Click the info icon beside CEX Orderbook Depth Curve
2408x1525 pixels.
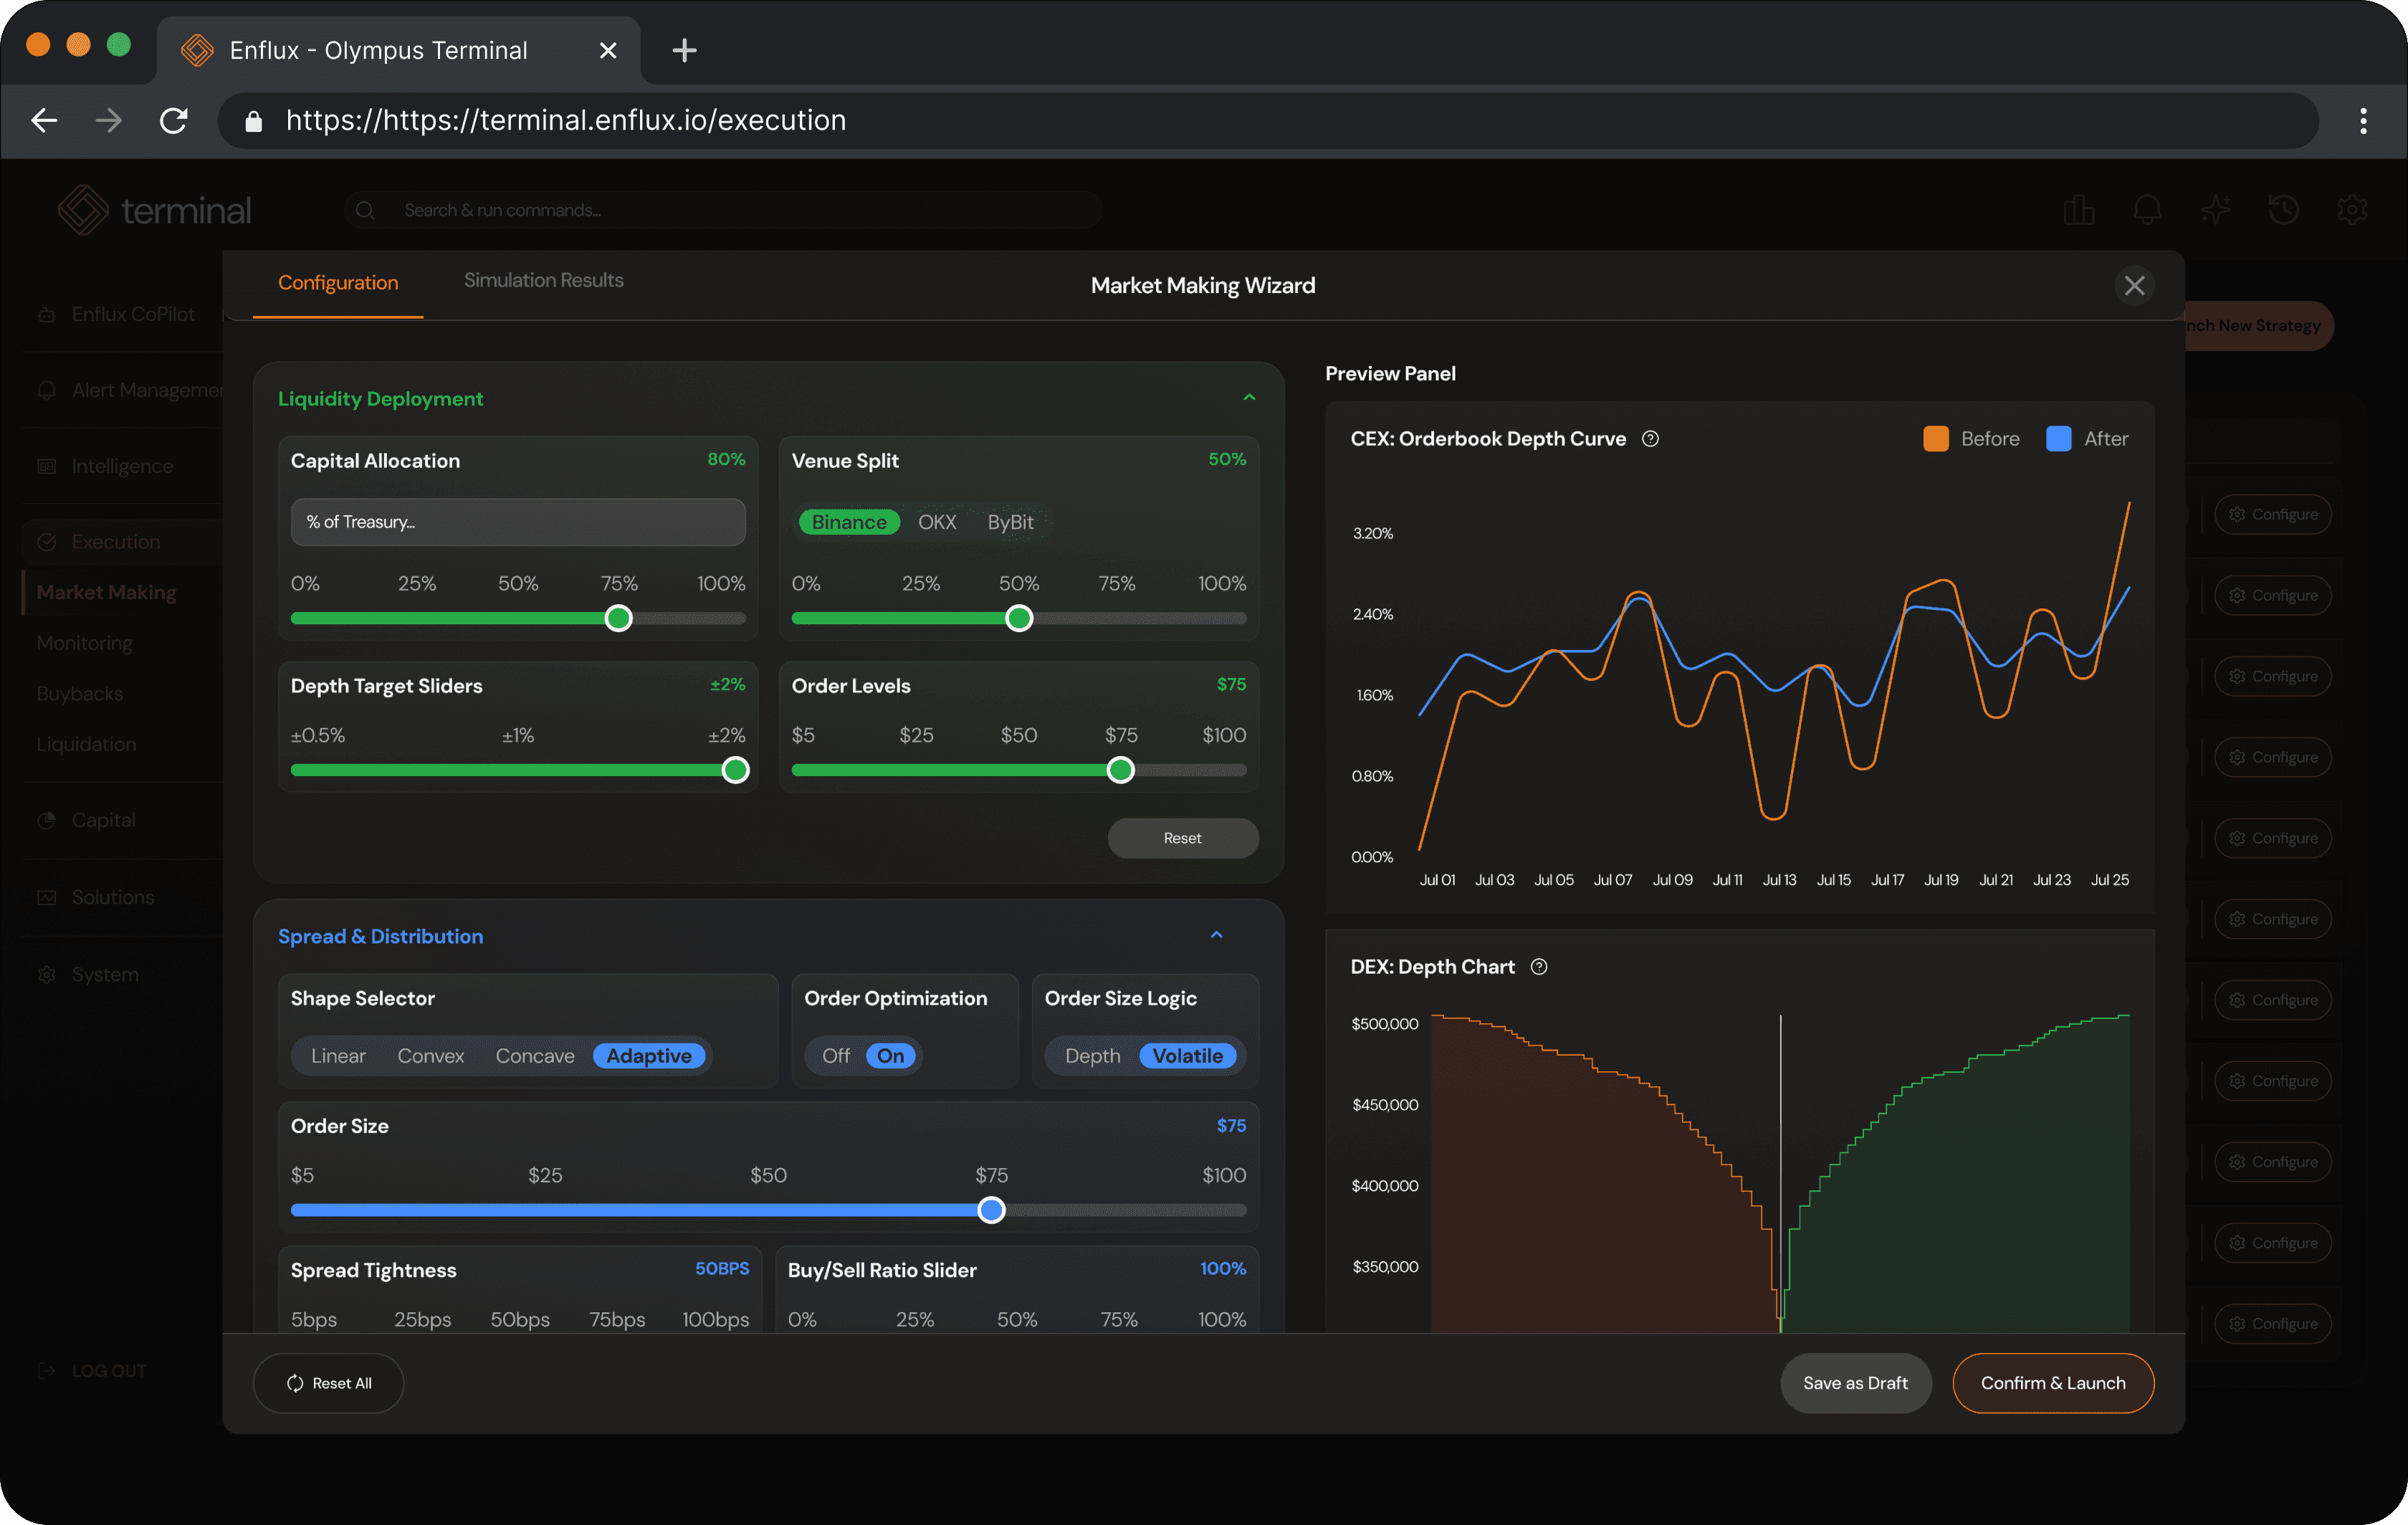[1650, 439]
